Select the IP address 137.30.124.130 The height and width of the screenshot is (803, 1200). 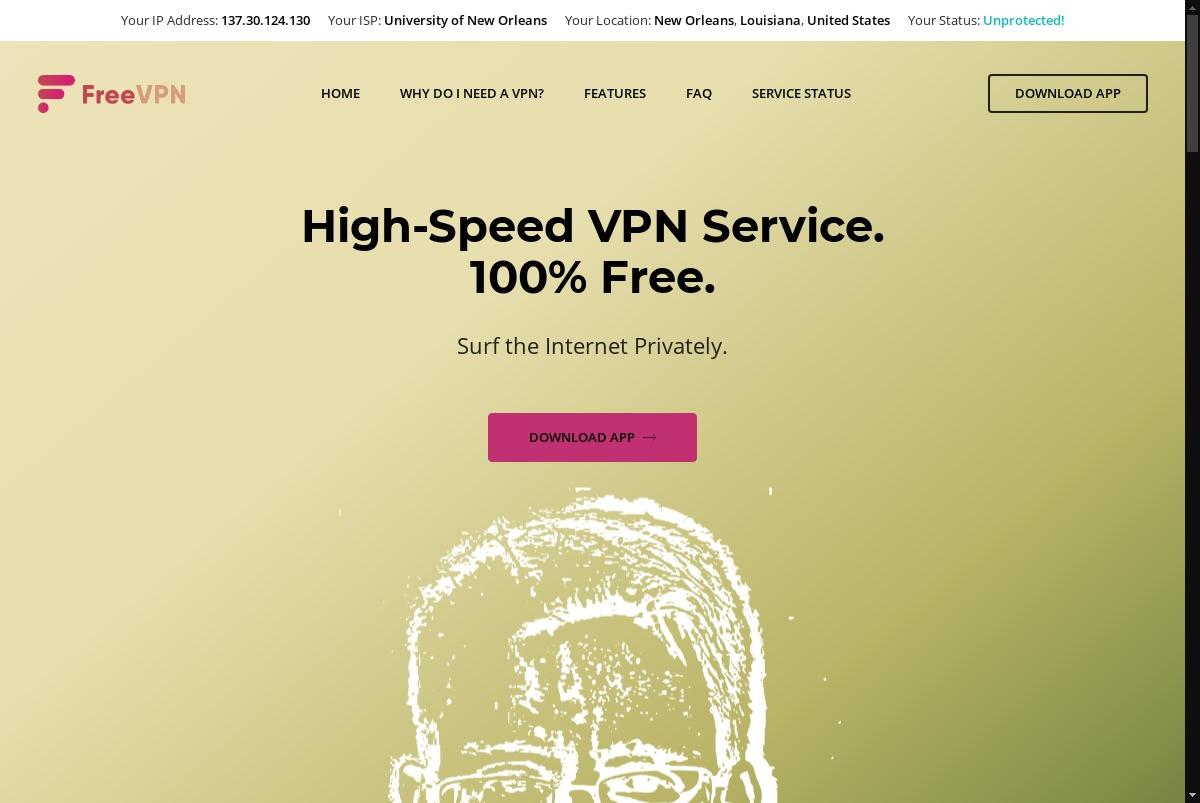(x=266, y=20)
